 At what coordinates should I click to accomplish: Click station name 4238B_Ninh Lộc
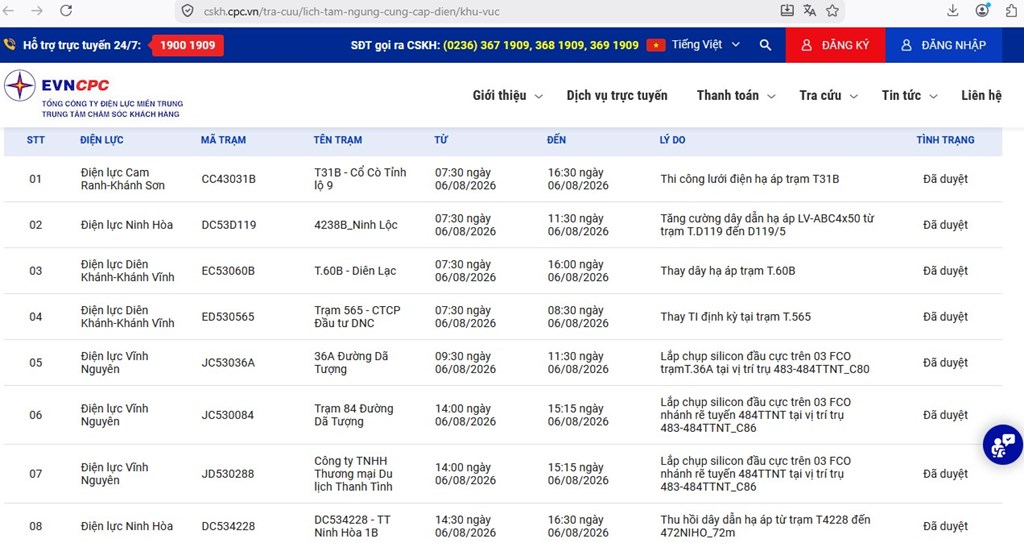coord(356,225)
